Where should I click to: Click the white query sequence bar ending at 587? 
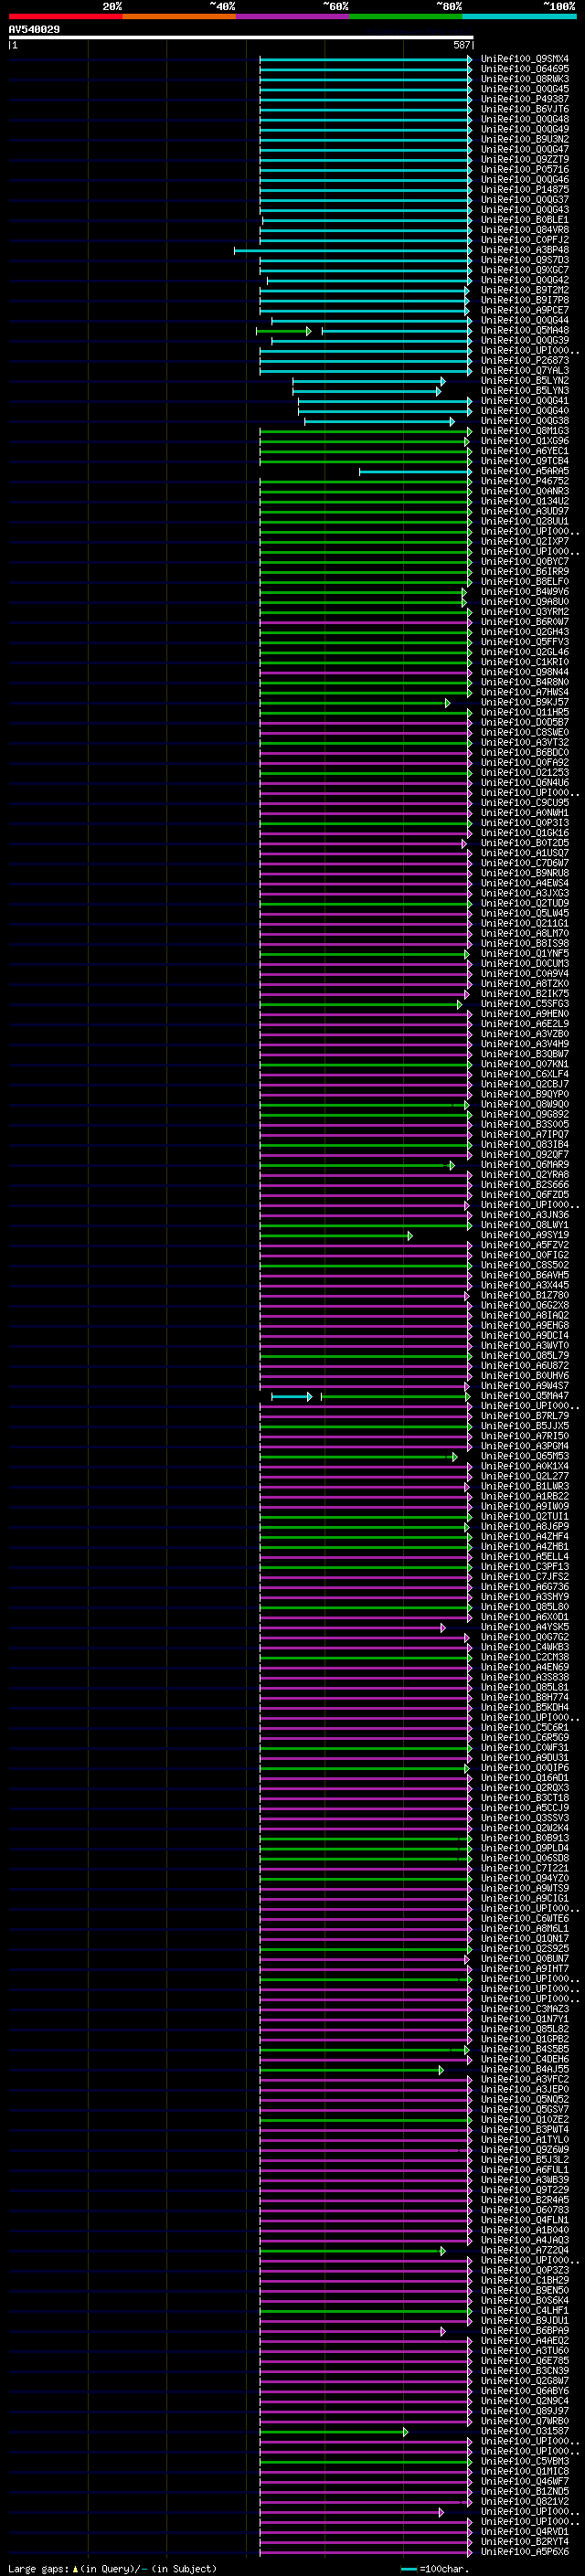(241, 38)
